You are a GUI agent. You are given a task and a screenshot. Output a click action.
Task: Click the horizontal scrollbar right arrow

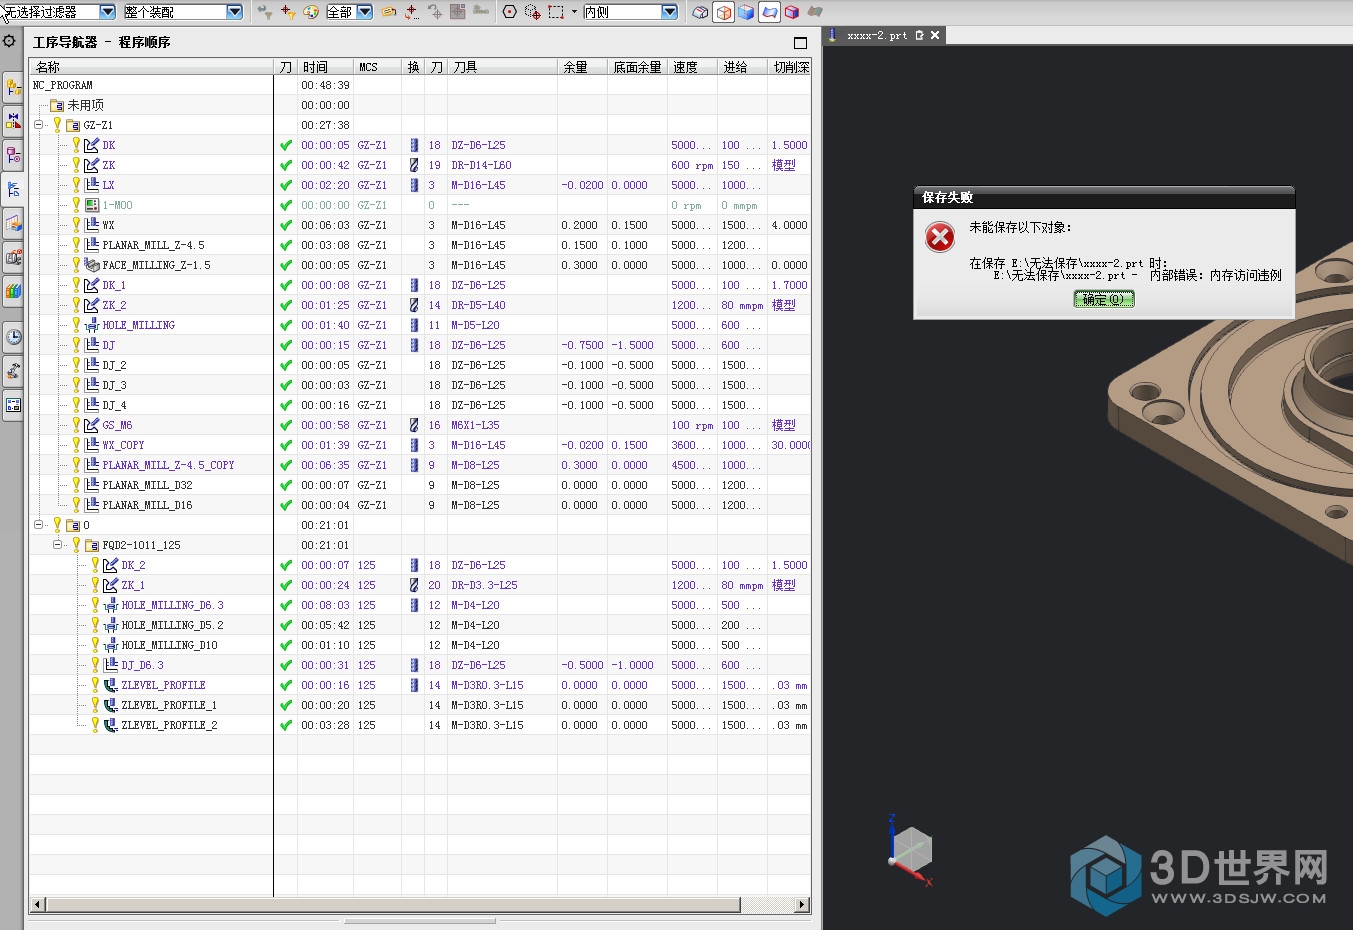(x=802, y=904)
